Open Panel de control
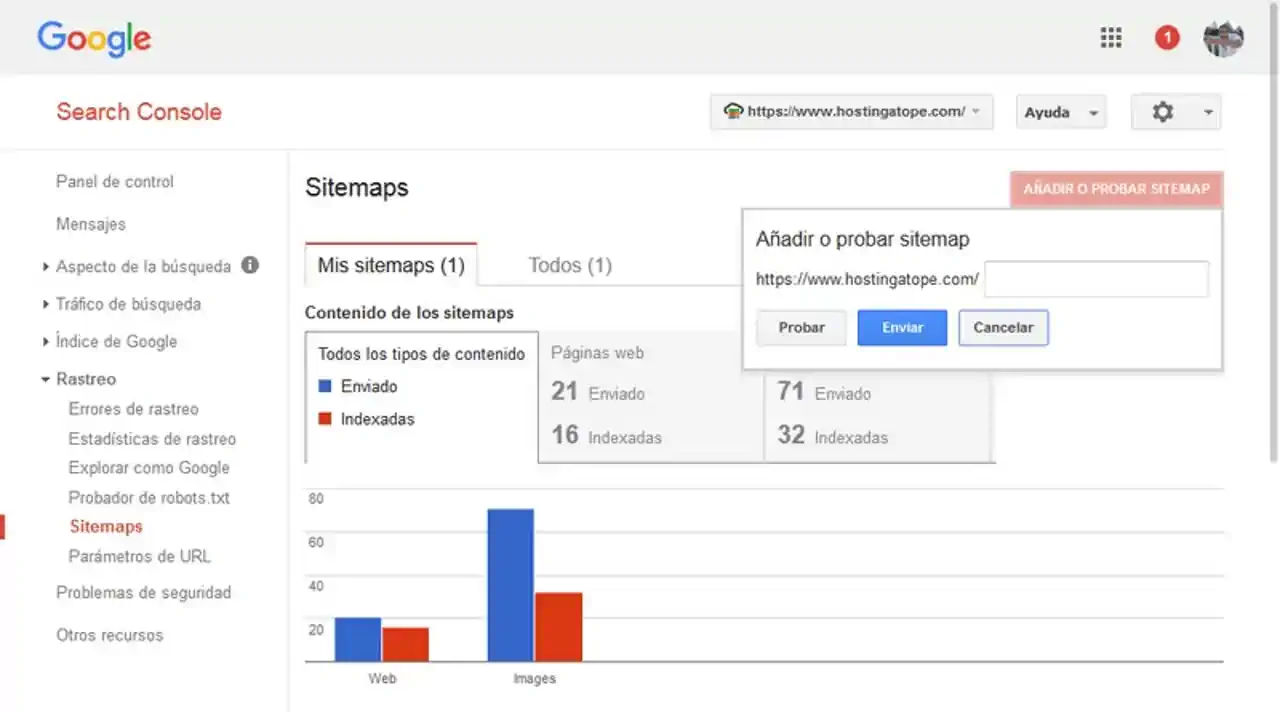The width and height of the screenshot is (1280, 712). 115,182
